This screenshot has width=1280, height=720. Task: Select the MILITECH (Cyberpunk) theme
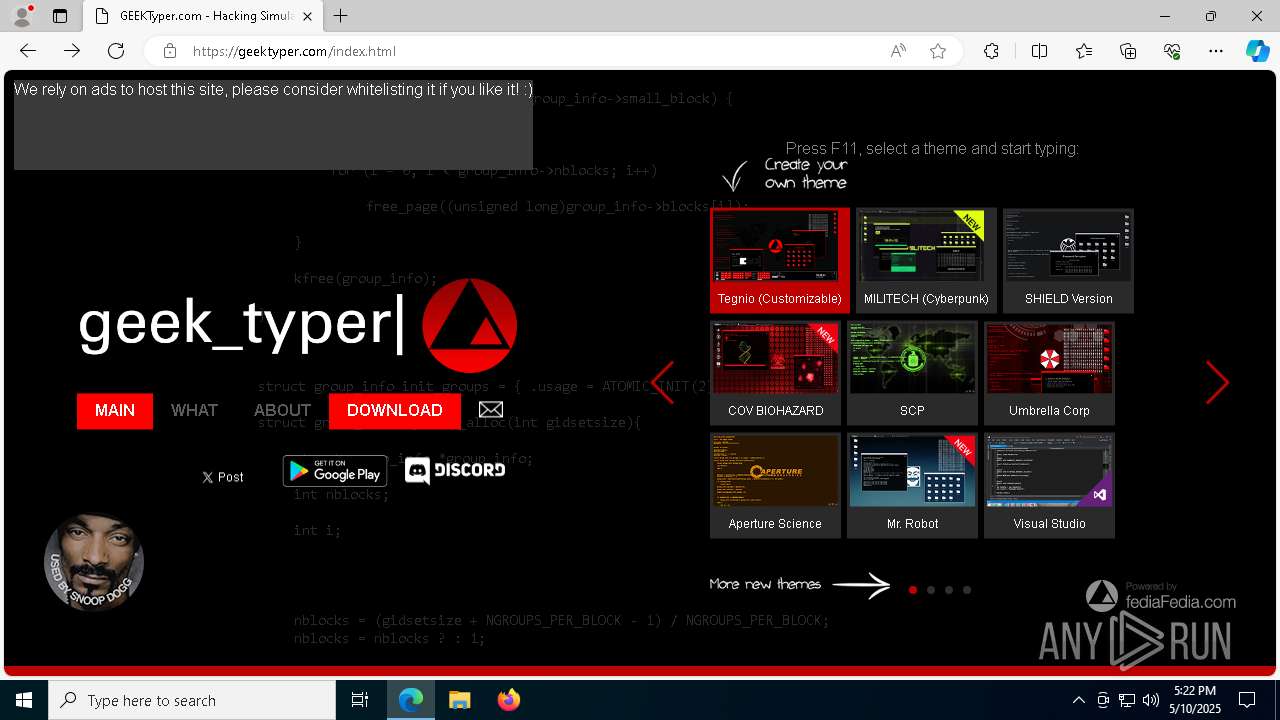click(x=926, y=260)
